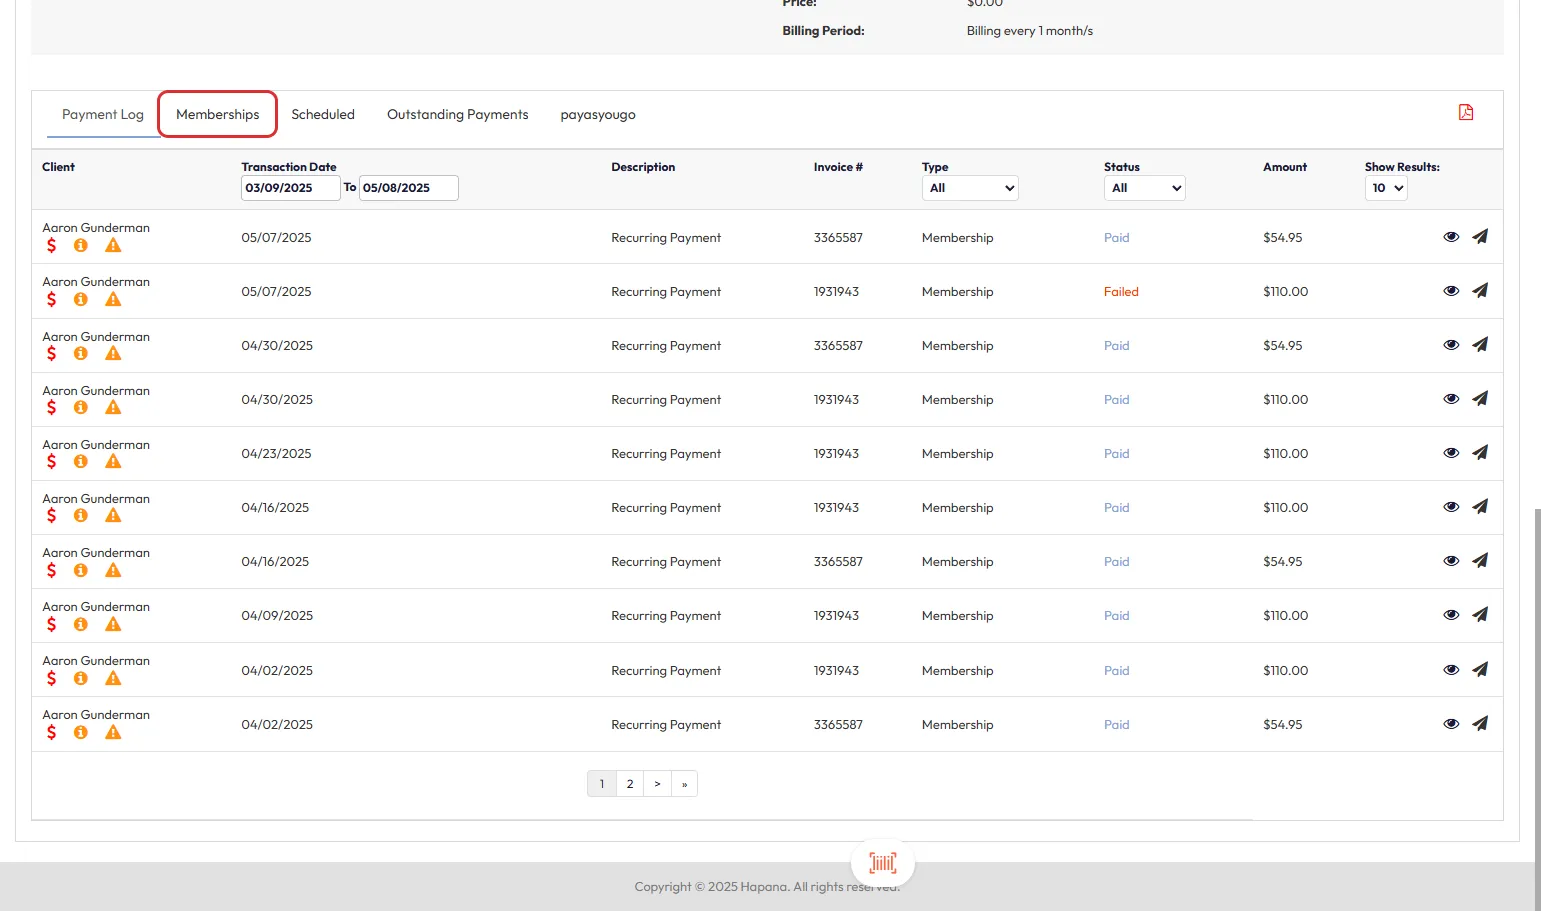Click orange info icon in the 04/23/2025 row
This screenshot has width=1541, height=911.
(x=81, y=462)
